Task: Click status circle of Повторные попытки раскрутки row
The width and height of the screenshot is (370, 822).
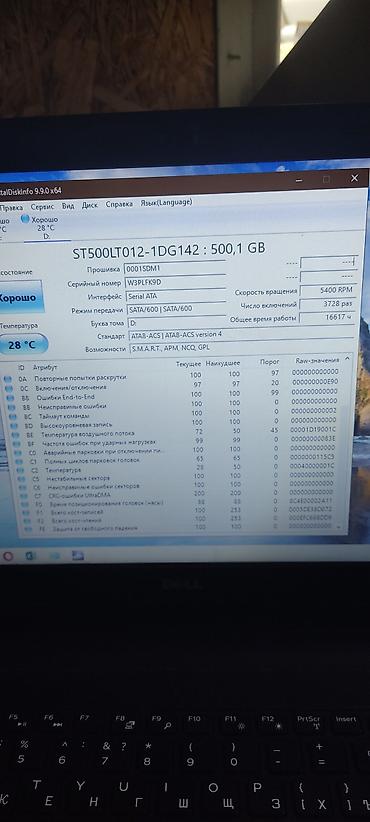Action: (x=7, y=378)
